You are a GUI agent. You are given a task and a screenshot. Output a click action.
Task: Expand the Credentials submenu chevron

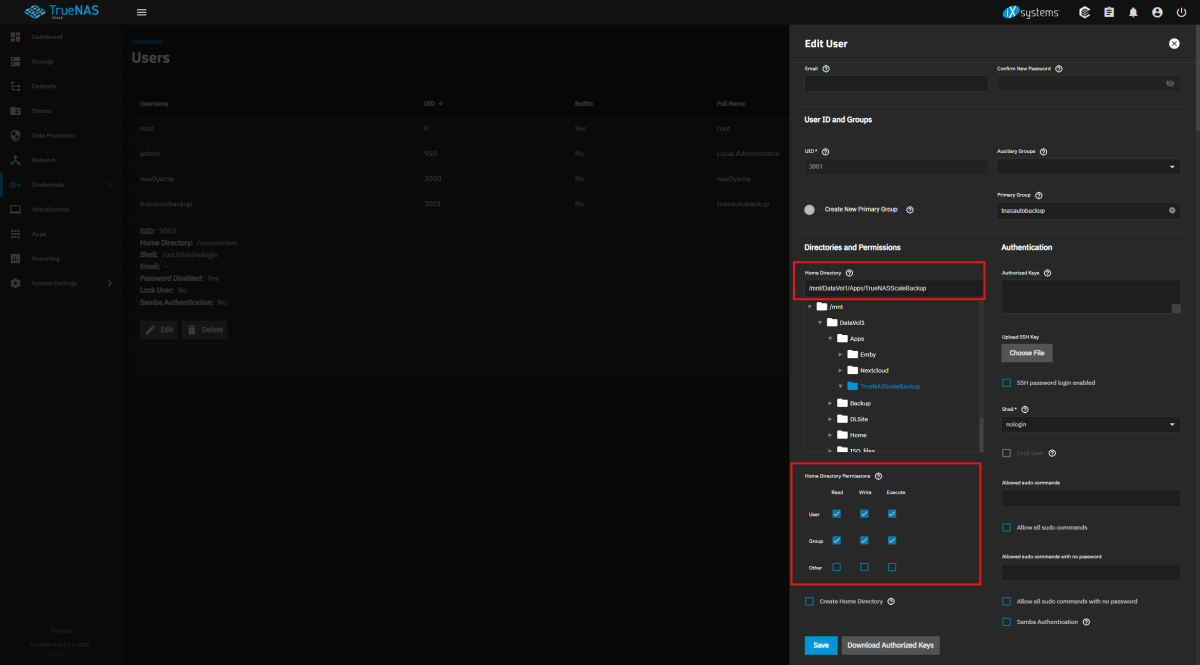pos(110,185)
